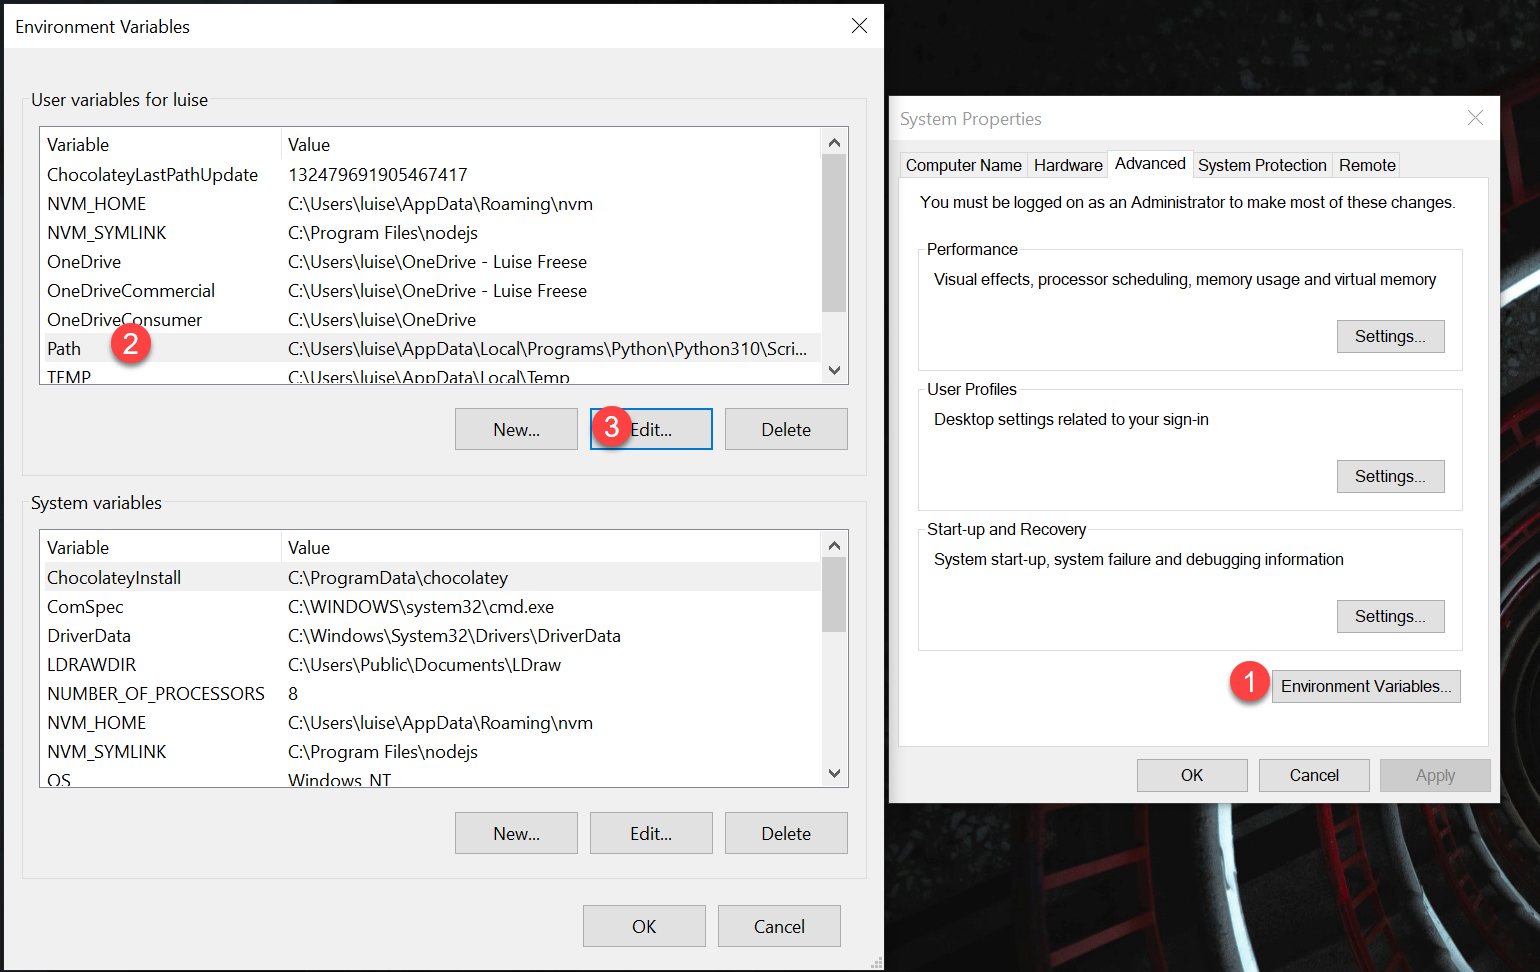Select ChocolateyLastPathUpdate variable row
The height and width of the screenshot is (972, 1540).
pyautogui.click(x=431, y=174)
